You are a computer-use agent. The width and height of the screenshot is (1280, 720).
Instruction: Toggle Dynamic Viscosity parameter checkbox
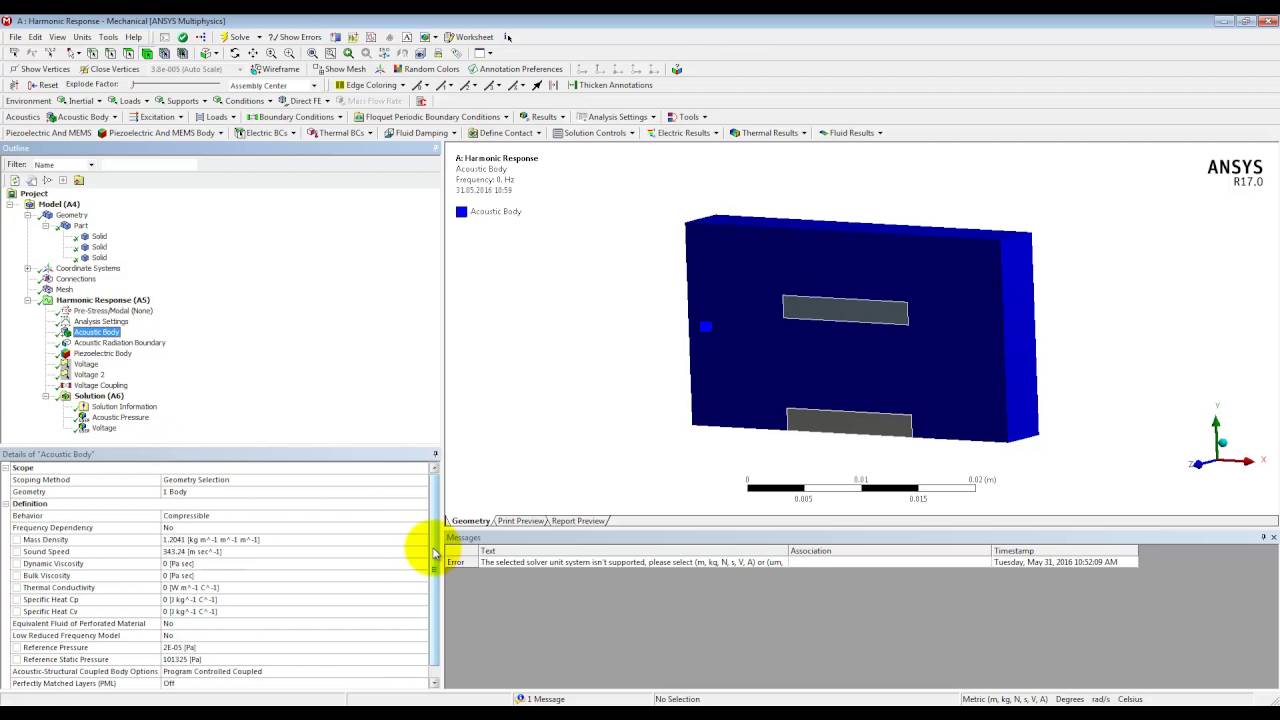point(16,564)
